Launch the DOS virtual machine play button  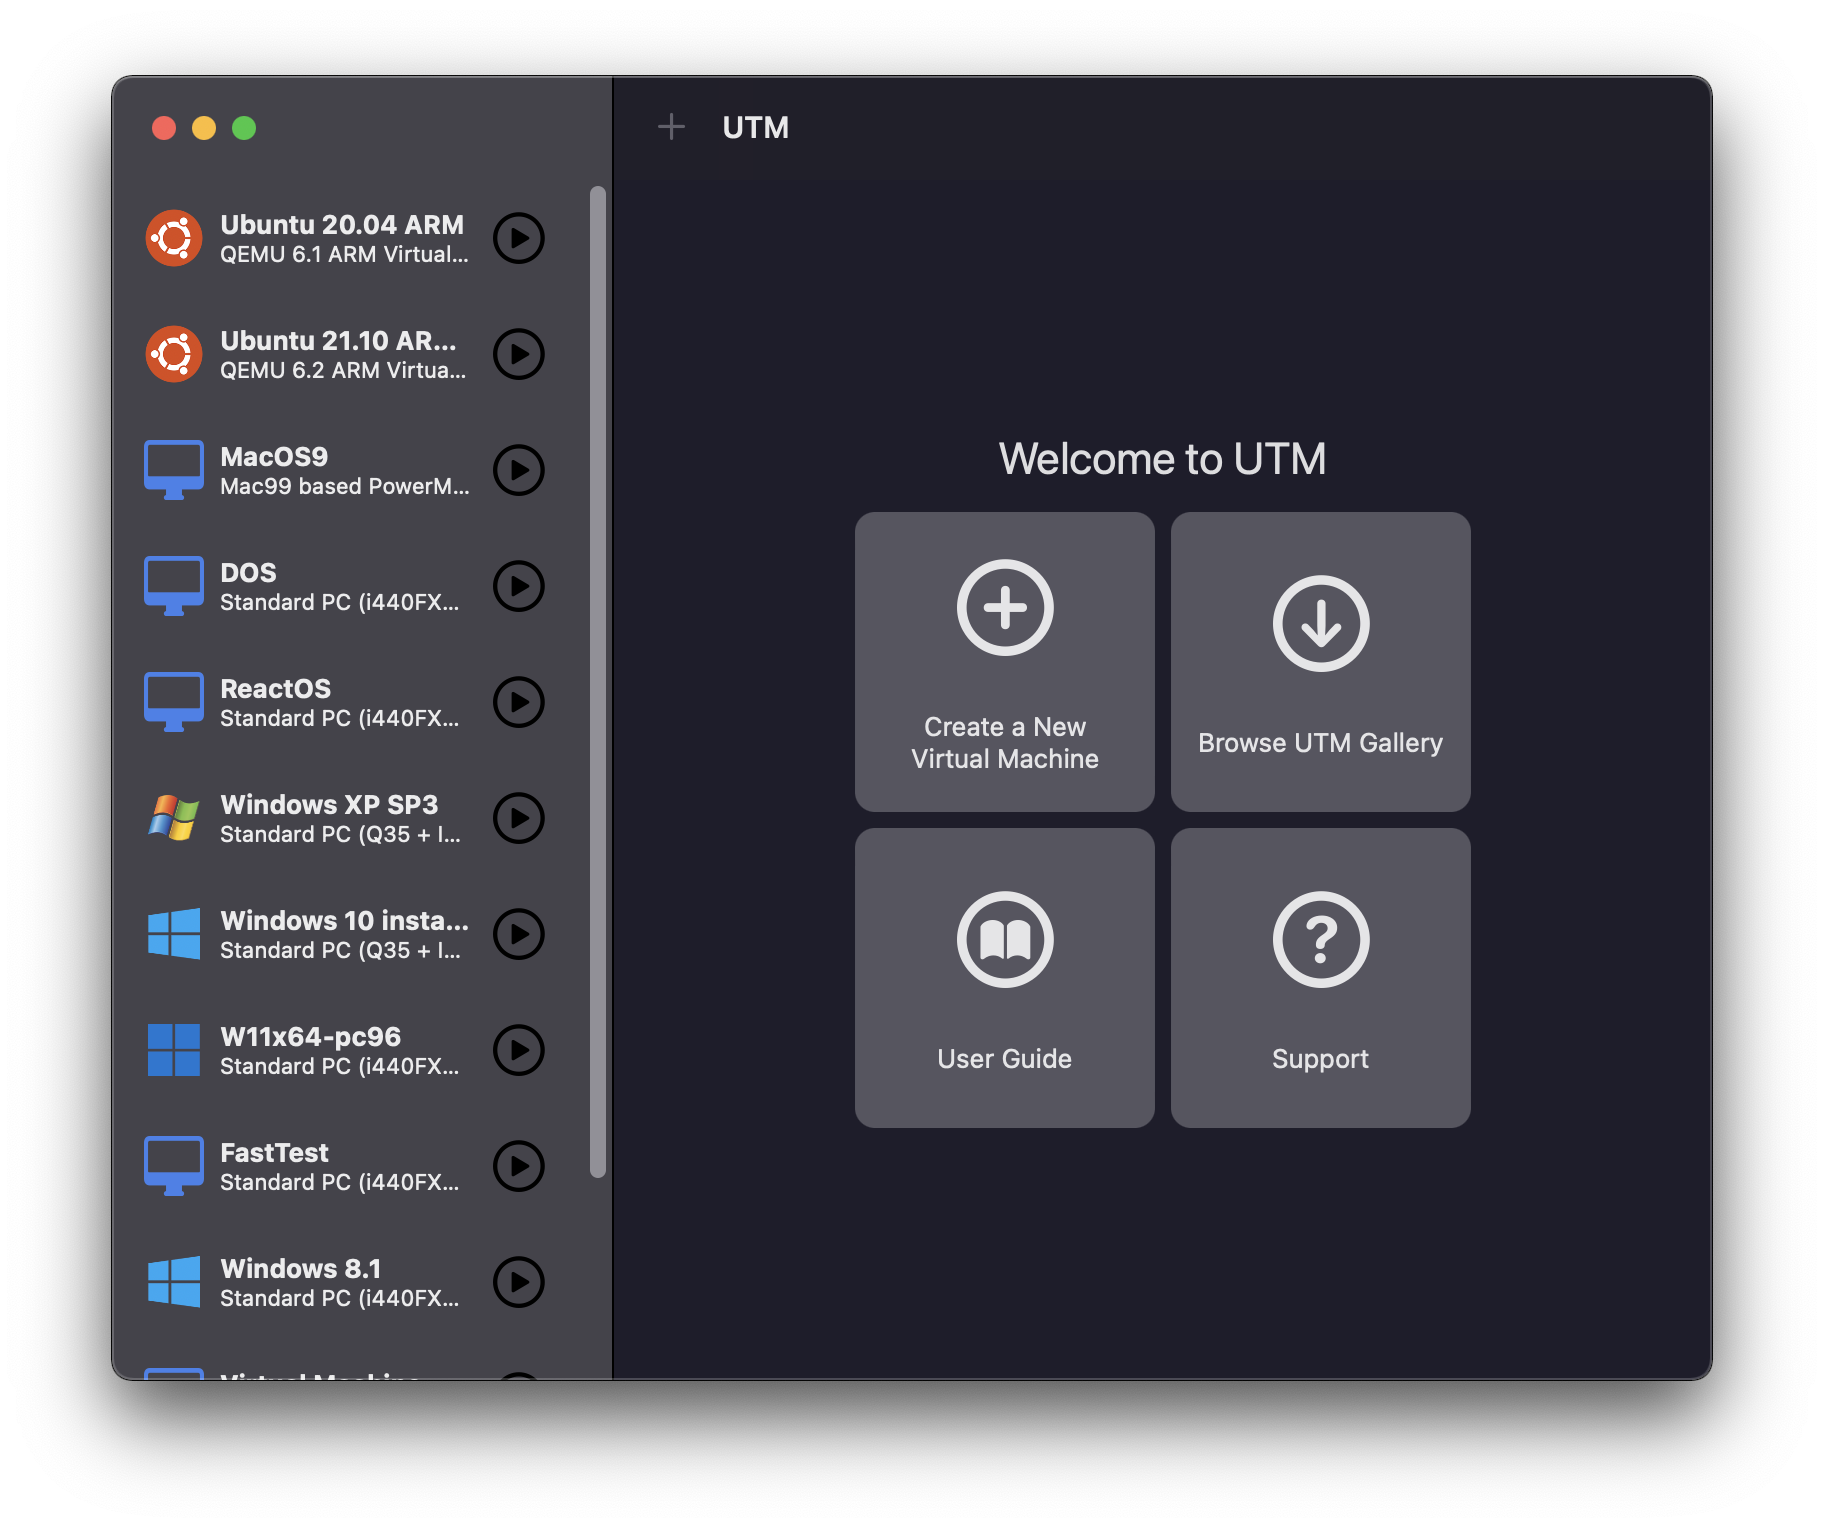[x=519, y=586]
